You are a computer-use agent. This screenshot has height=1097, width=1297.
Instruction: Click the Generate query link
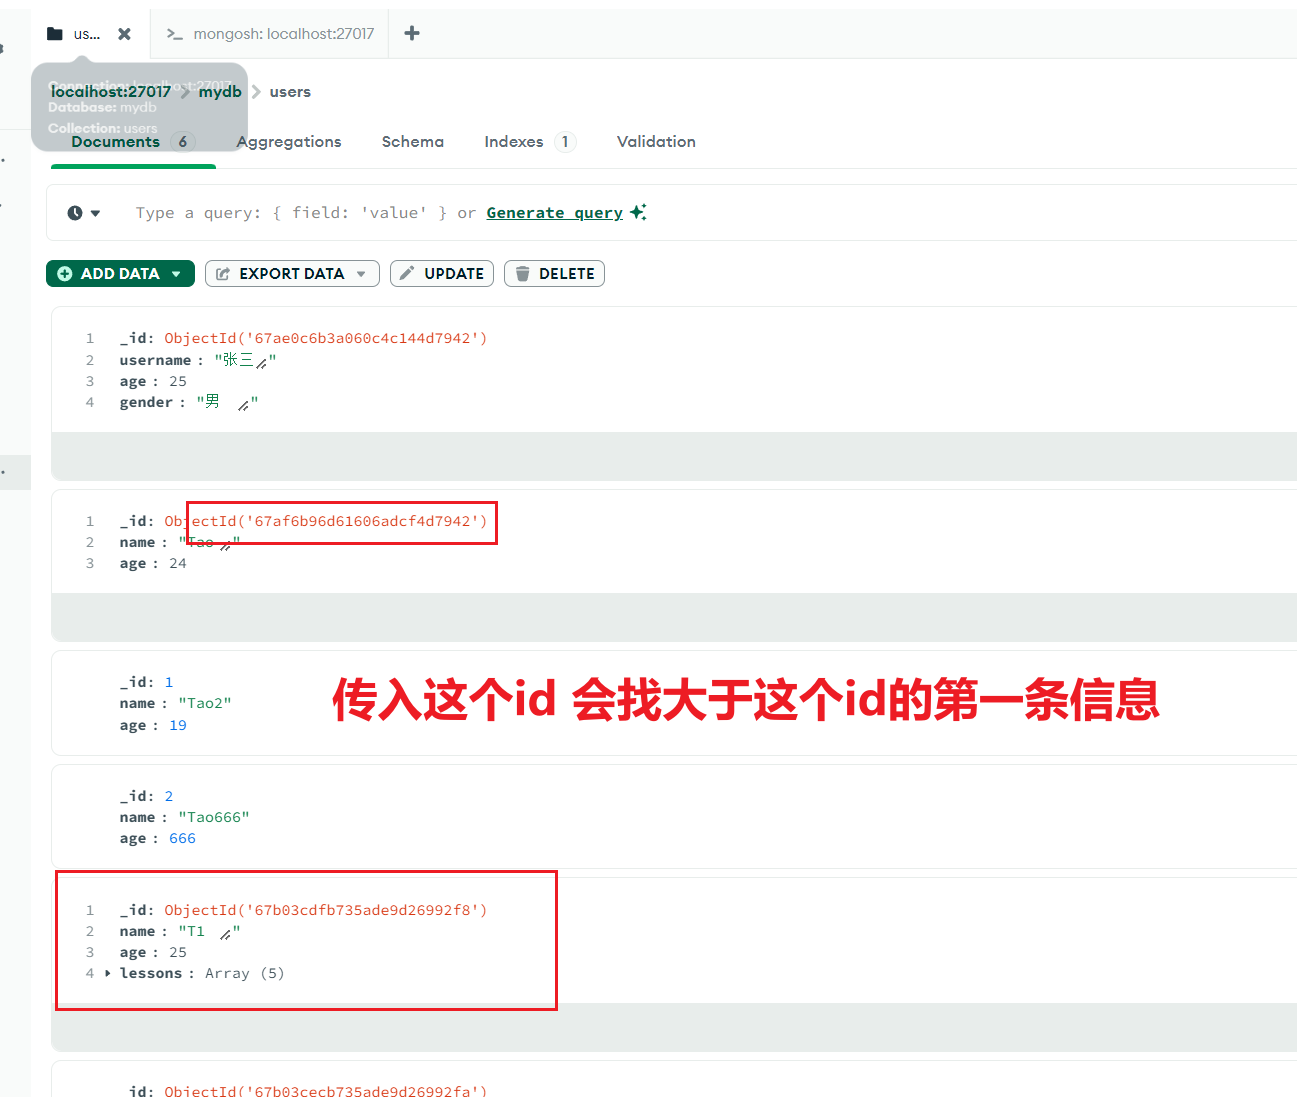coord(554,213)
